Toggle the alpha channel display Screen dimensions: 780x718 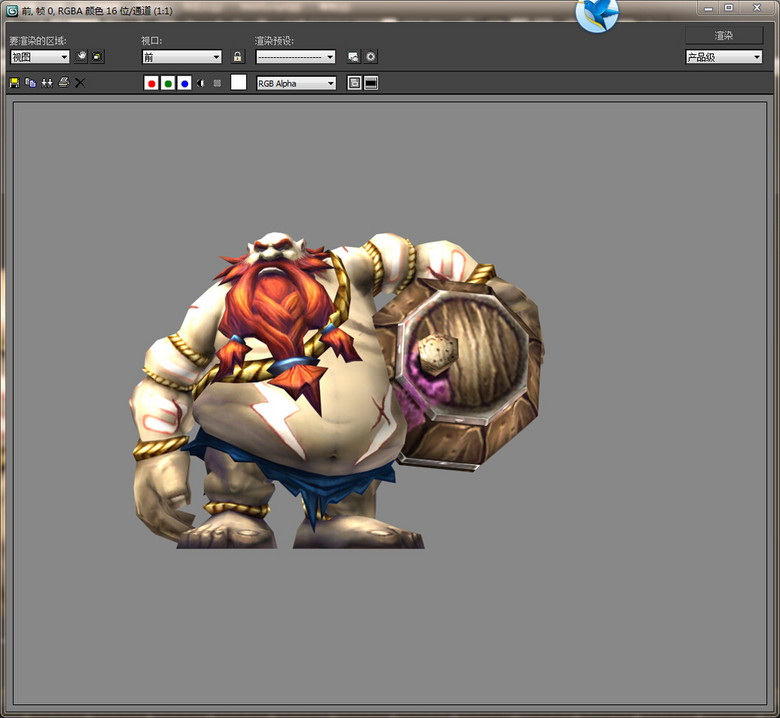[200, 83]
